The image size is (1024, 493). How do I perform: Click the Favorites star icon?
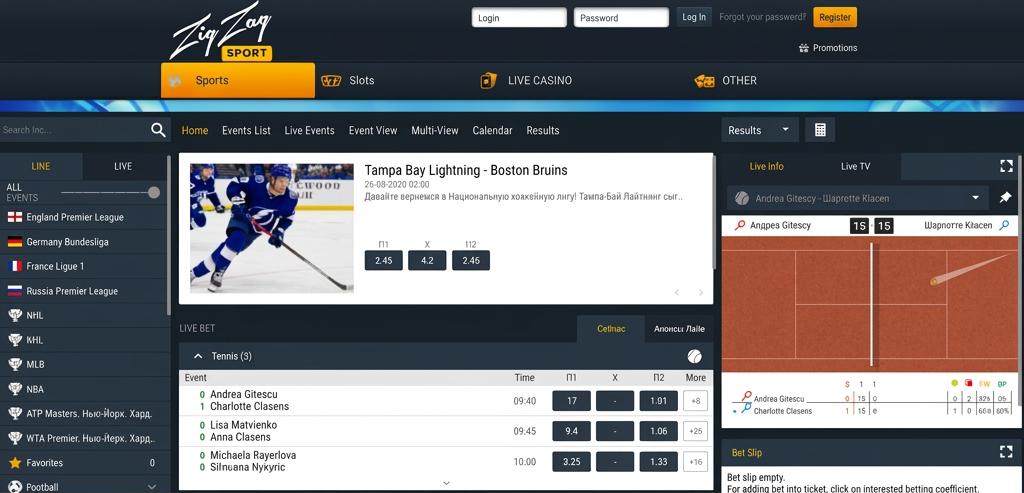[14, 462]
